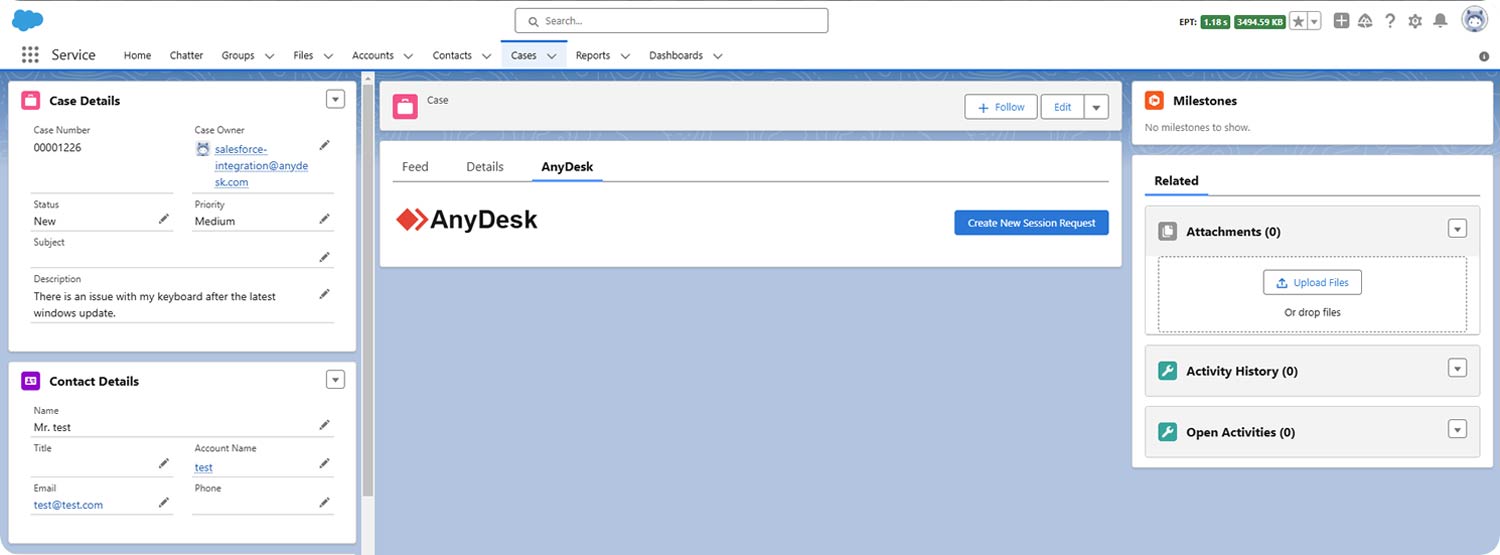Open the notifications bell
The height and width of the screenshot is (555, 1500).
1440,21
